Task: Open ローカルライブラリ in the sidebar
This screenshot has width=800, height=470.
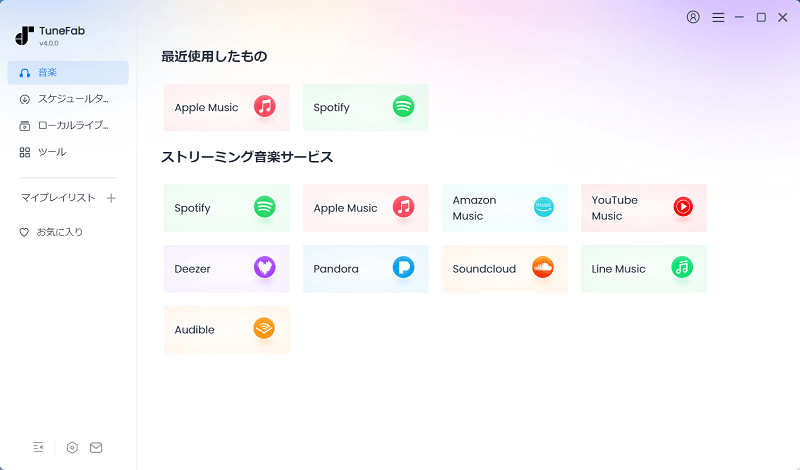Action: click(x=68, y=125)
